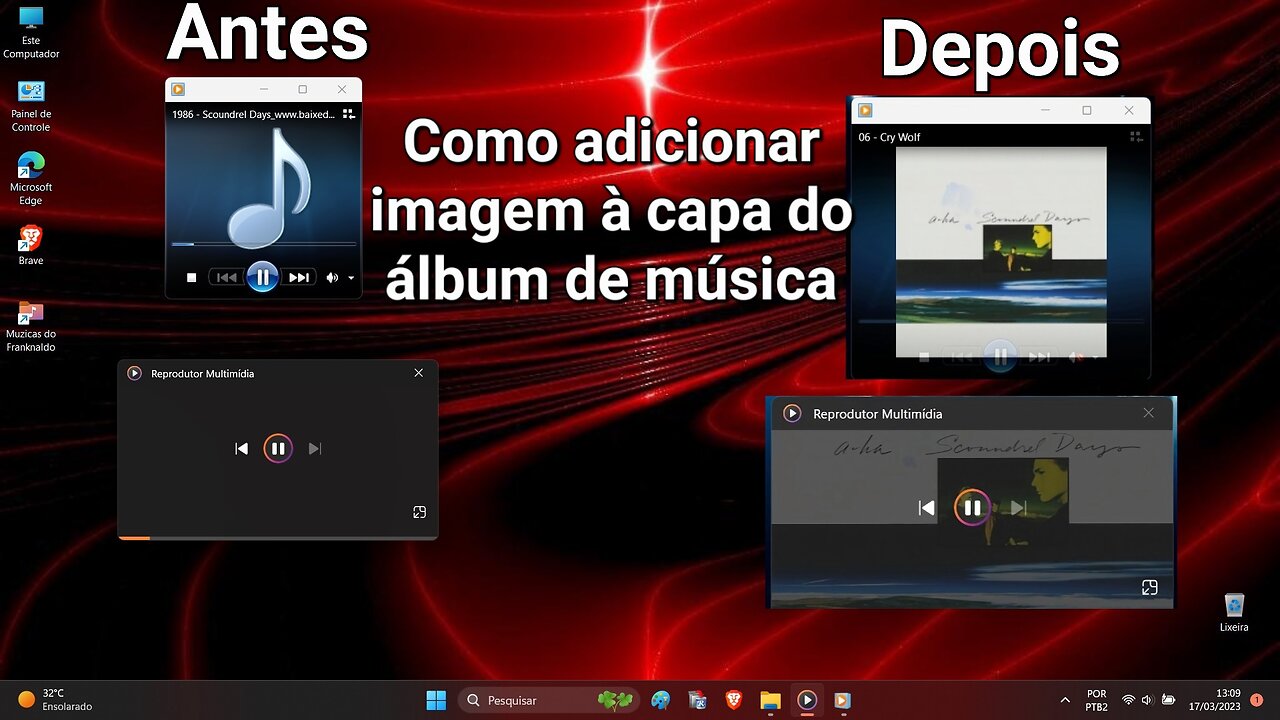
Task: Go to previous track in the Reprodutor Multimídia window with album cover
Action: pyautogui.click(x=927, y=508)
